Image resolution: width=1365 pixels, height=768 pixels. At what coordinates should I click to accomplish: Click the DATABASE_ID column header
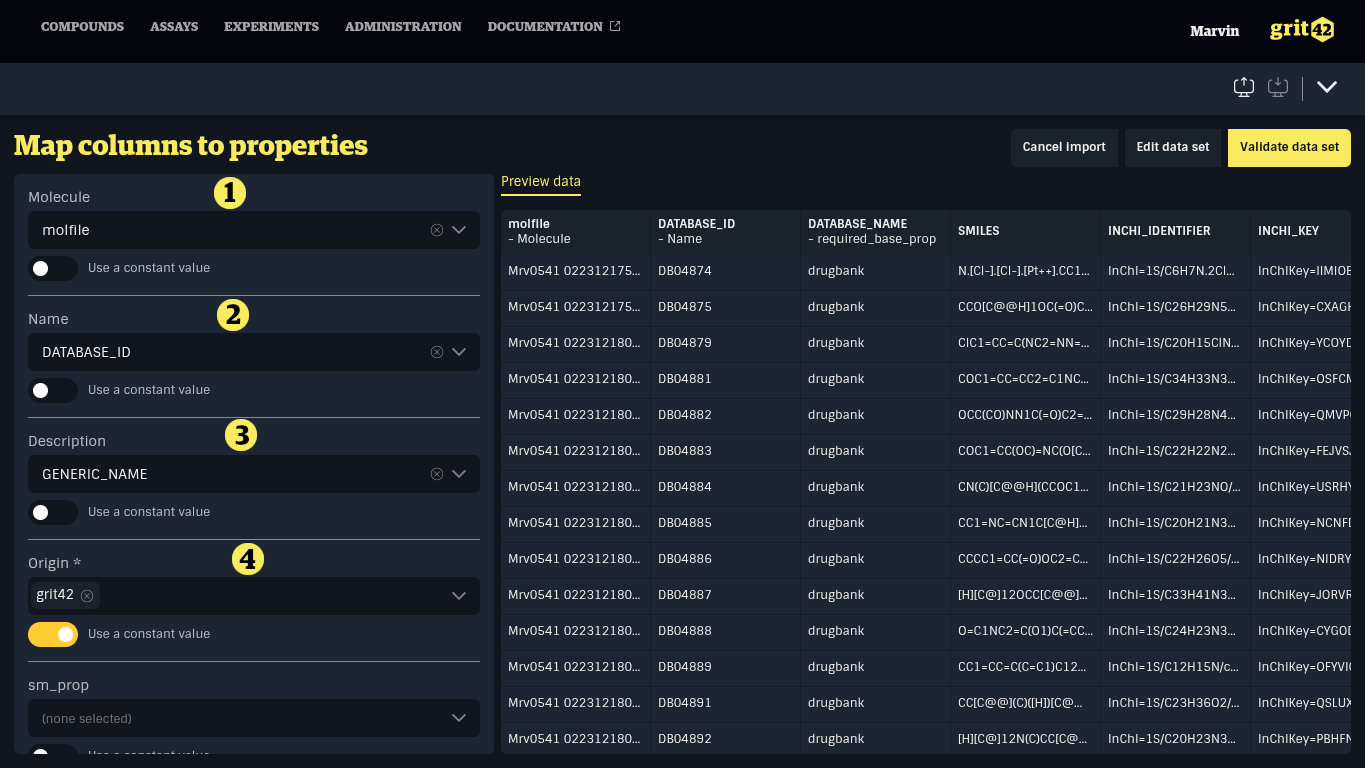click(x=726, y=231)
